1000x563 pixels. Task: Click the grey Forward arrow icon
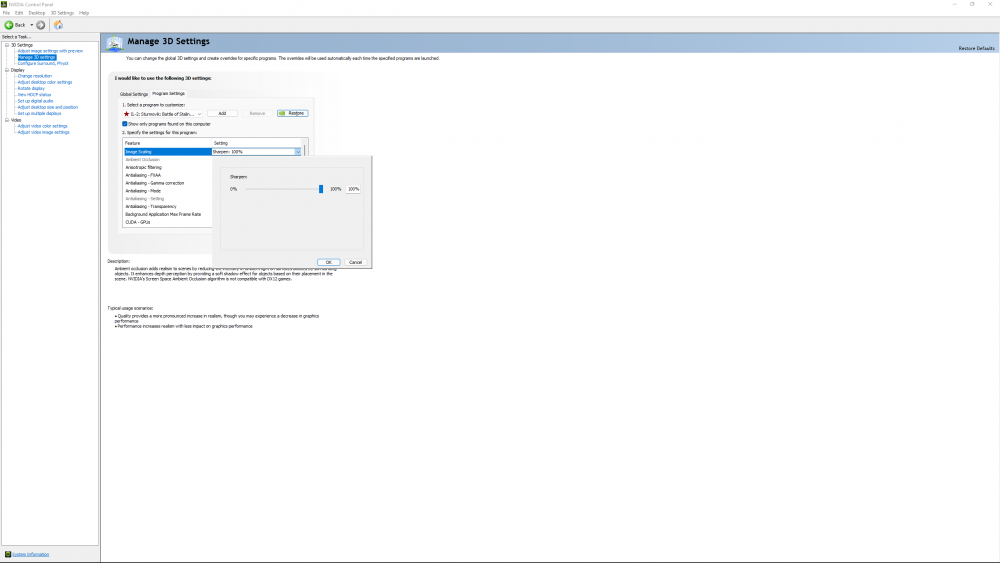tap(41, 25)
